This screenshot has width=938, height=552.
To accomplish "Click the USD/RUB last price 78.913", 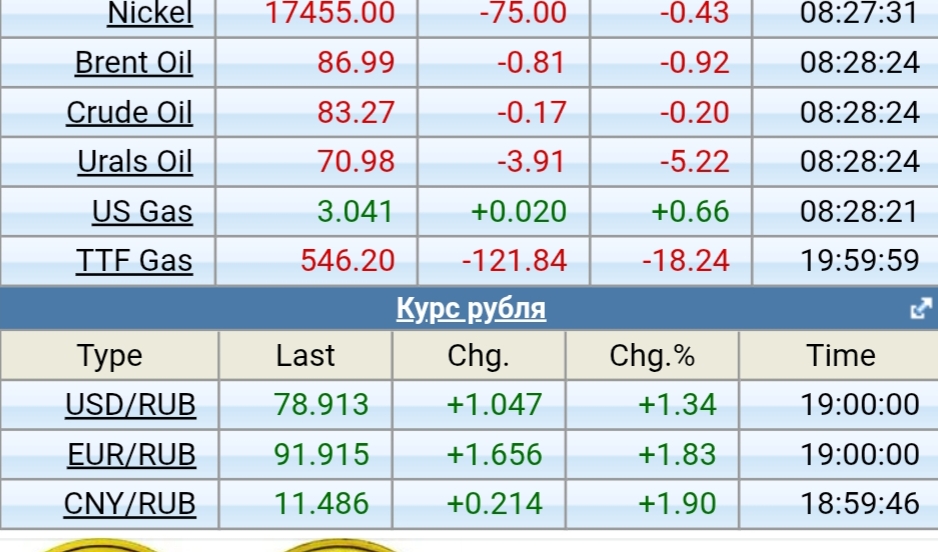I will (x=321, y=405).
